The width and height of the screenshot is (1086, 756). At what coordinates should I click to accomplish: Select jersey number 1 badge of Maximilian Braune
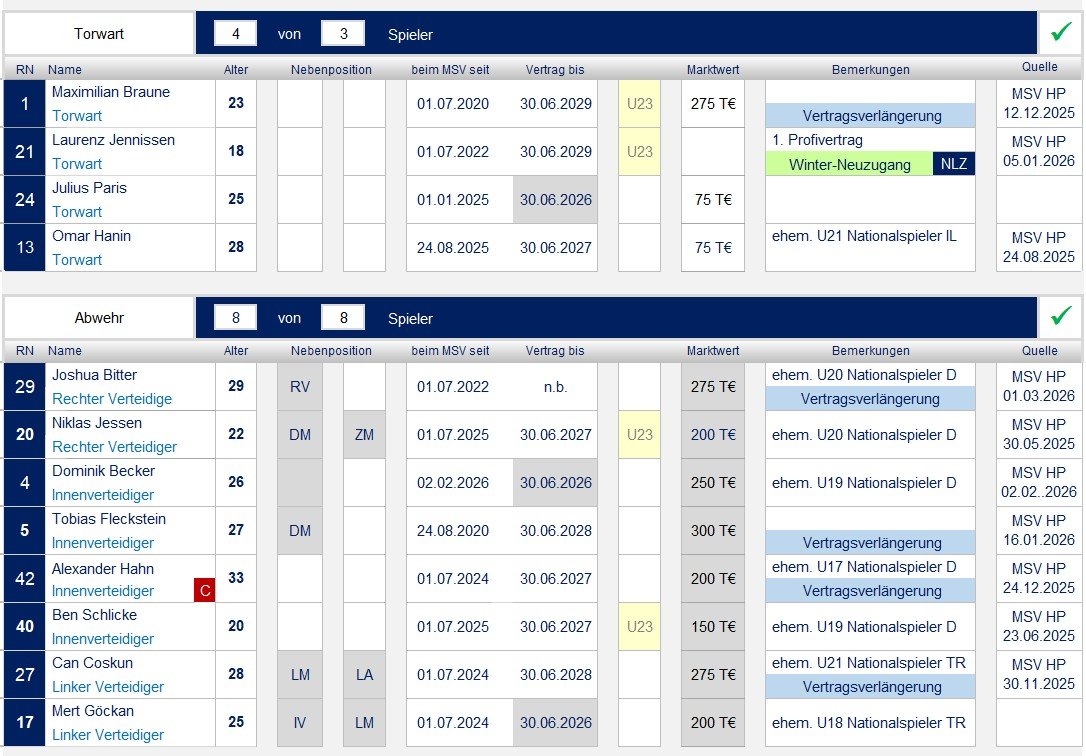(x=24, y=104)
